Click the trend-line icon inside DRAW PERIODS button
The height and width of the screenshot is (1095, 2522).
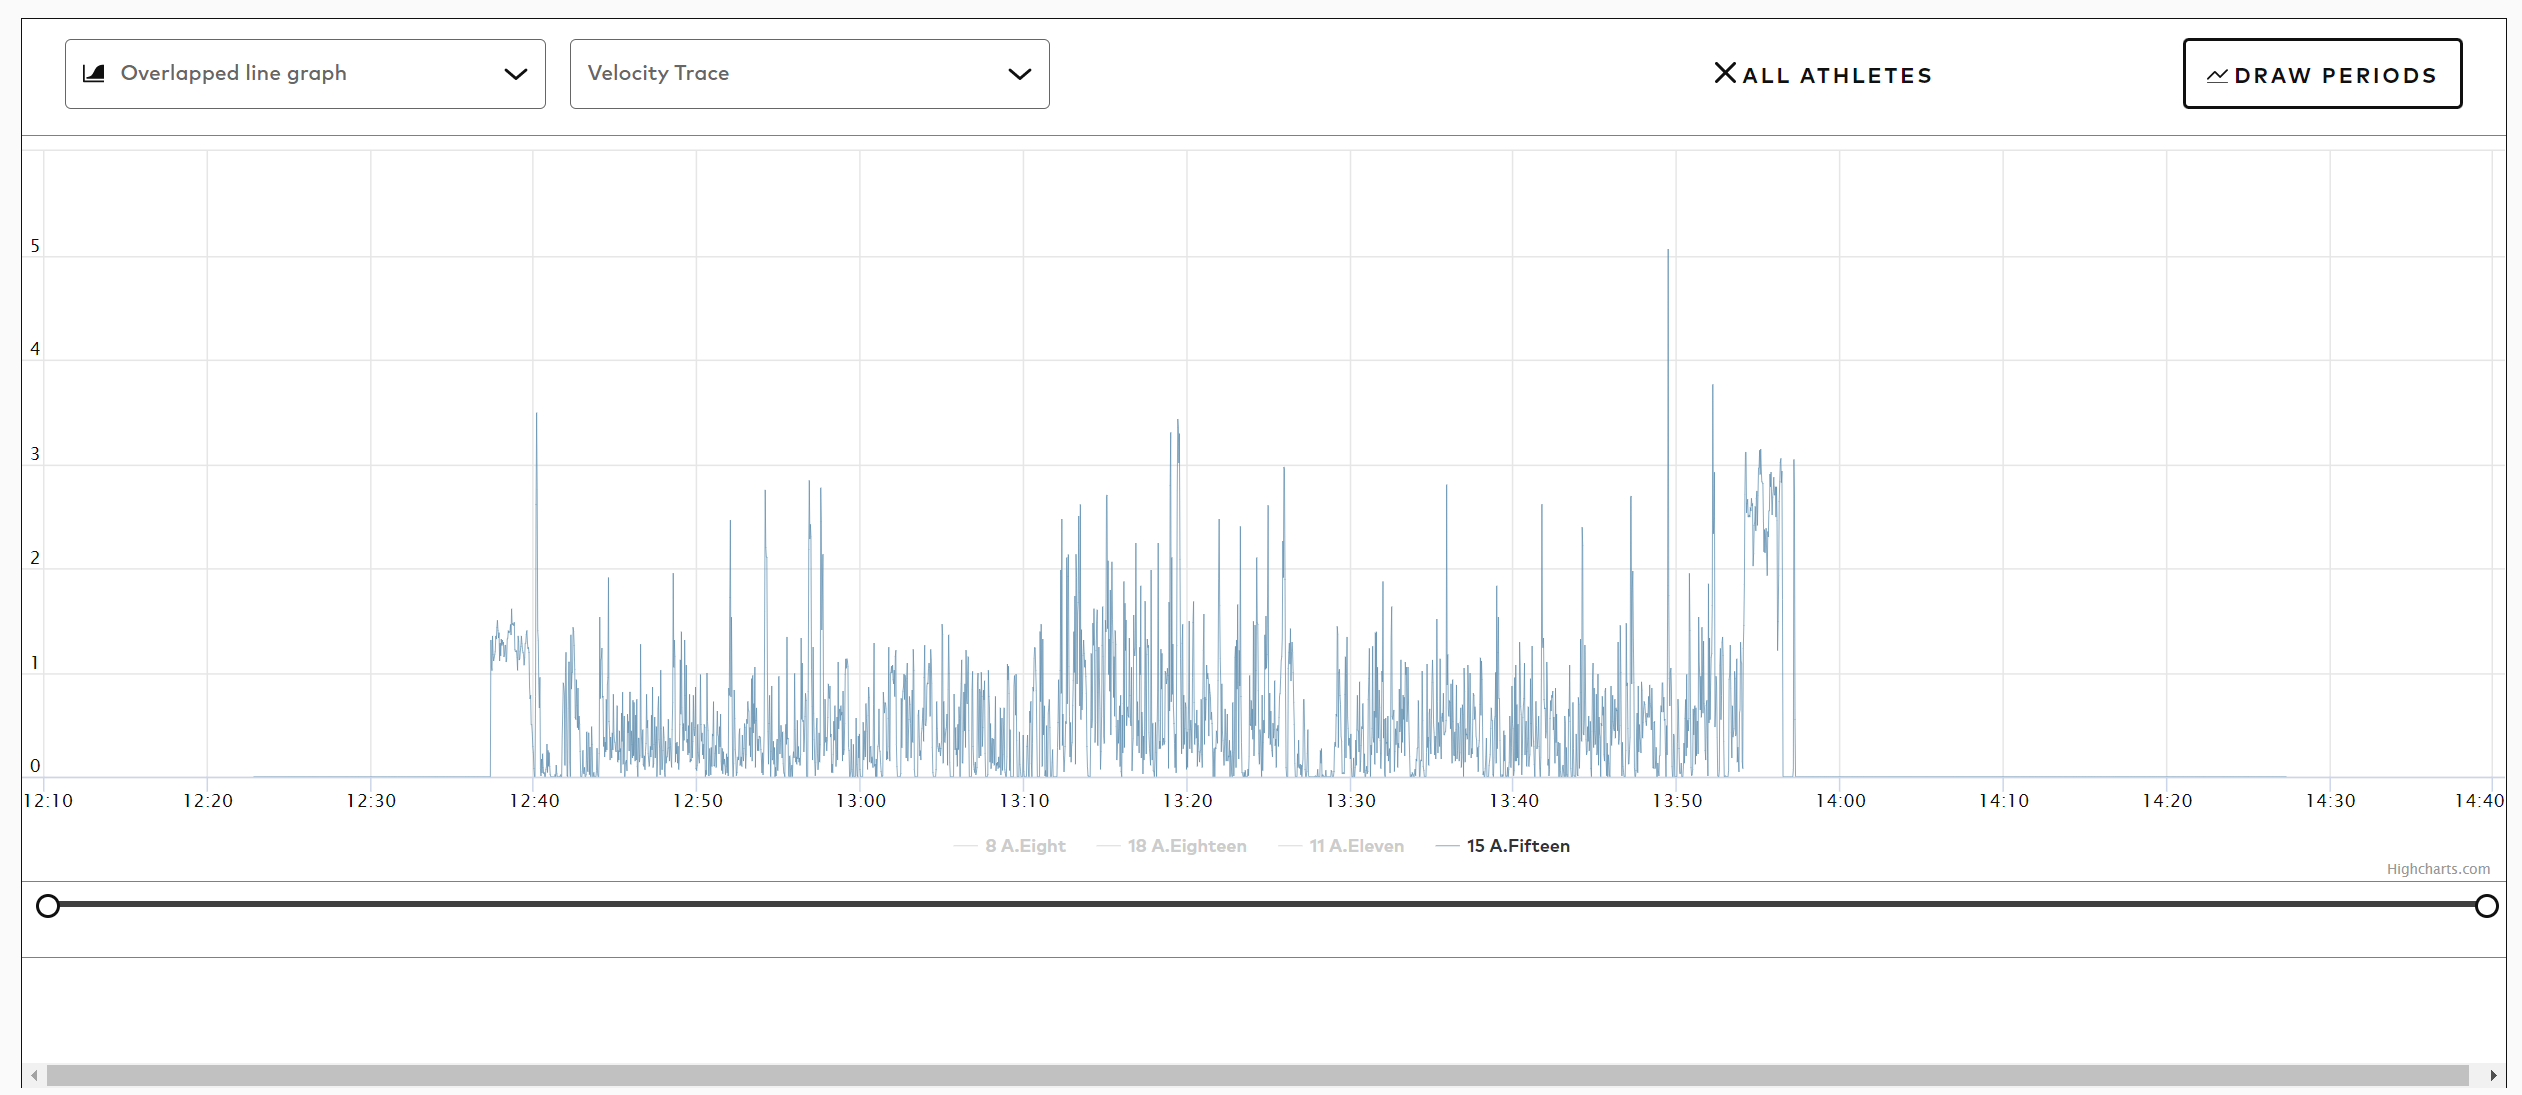tap(2218, 74)
